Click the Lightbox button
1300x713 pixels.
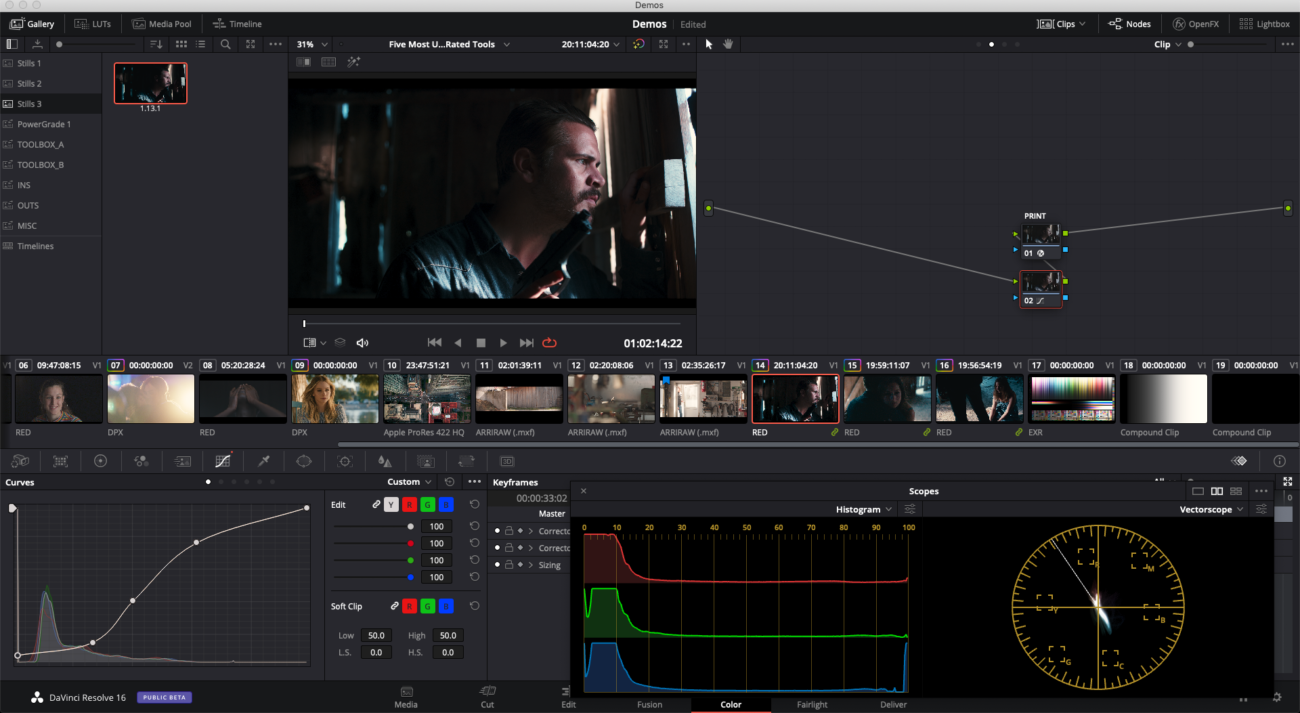pos(1264,23)
